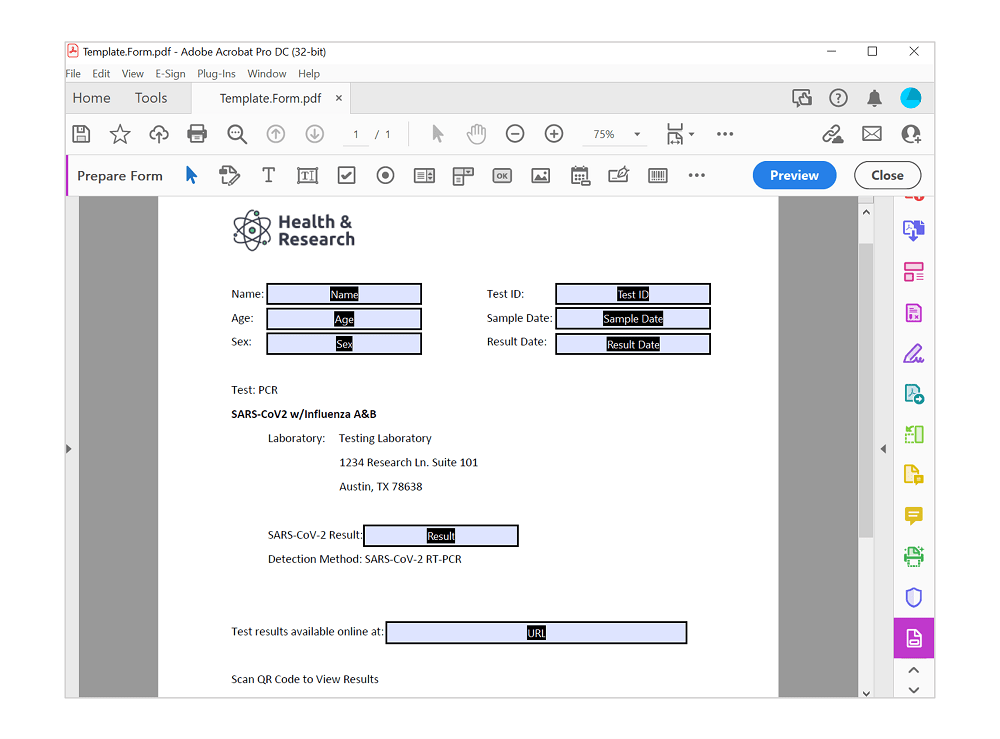Add a Barcode field
Viewport: 1000px width, 739px height.
pyautogui.click(x=657, y=175)
